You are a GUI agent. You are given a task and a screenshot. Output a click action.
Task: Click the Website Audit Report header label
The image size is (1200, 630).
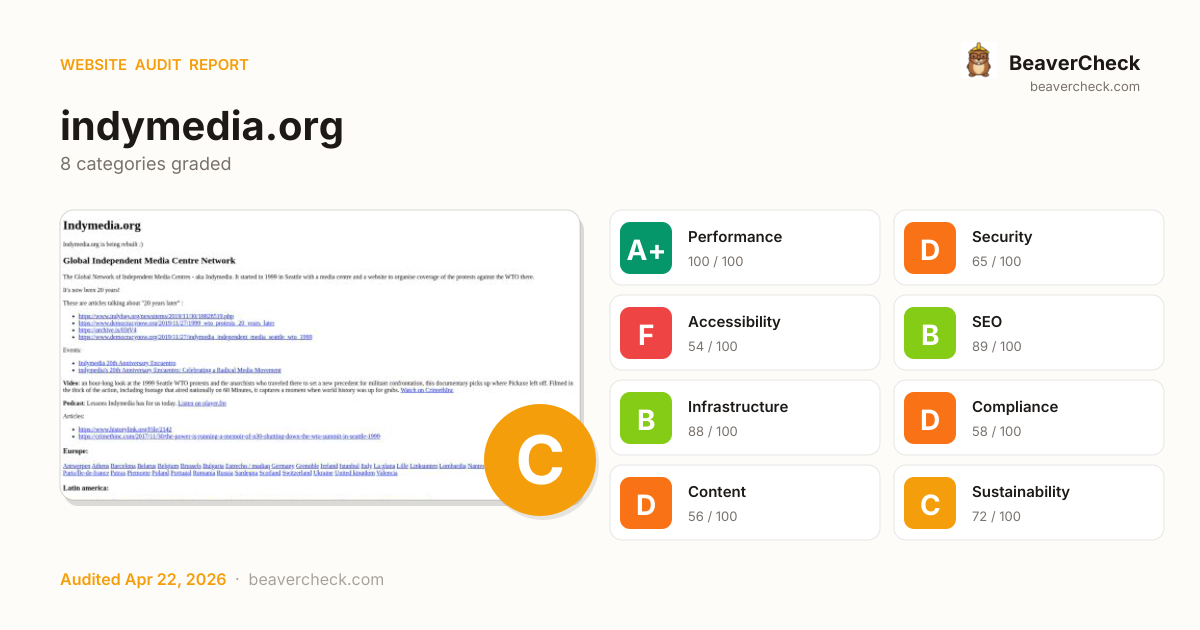(x=154, y=65)
